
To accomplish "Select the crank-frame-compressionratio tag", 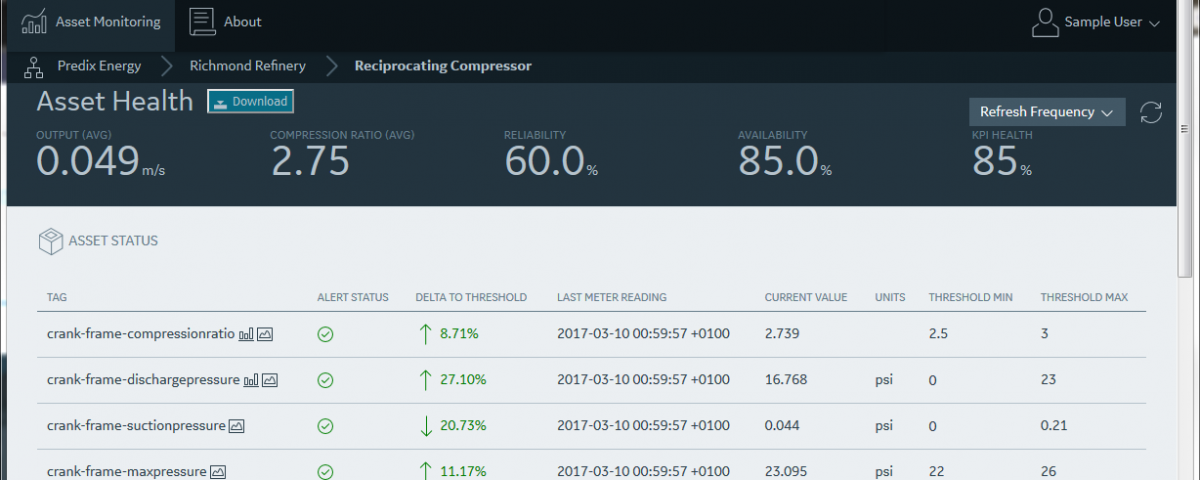I will [x=141, y=334].
